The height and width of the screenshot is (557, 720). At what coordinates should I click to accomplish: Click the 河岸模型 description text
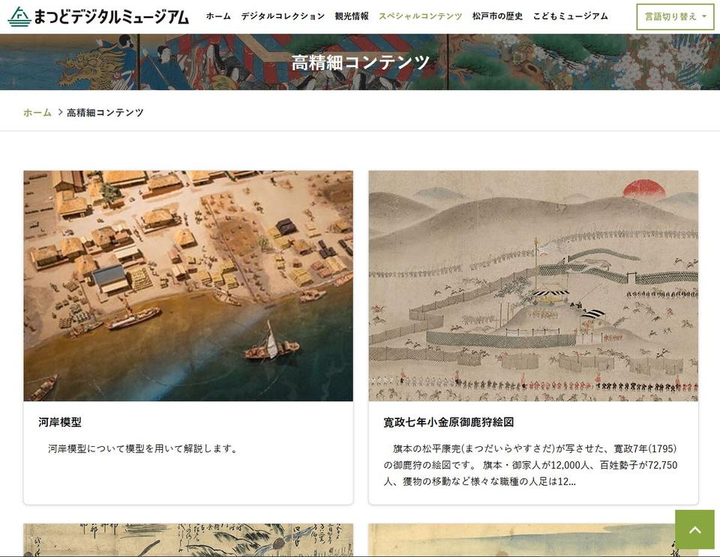(143, 449)
